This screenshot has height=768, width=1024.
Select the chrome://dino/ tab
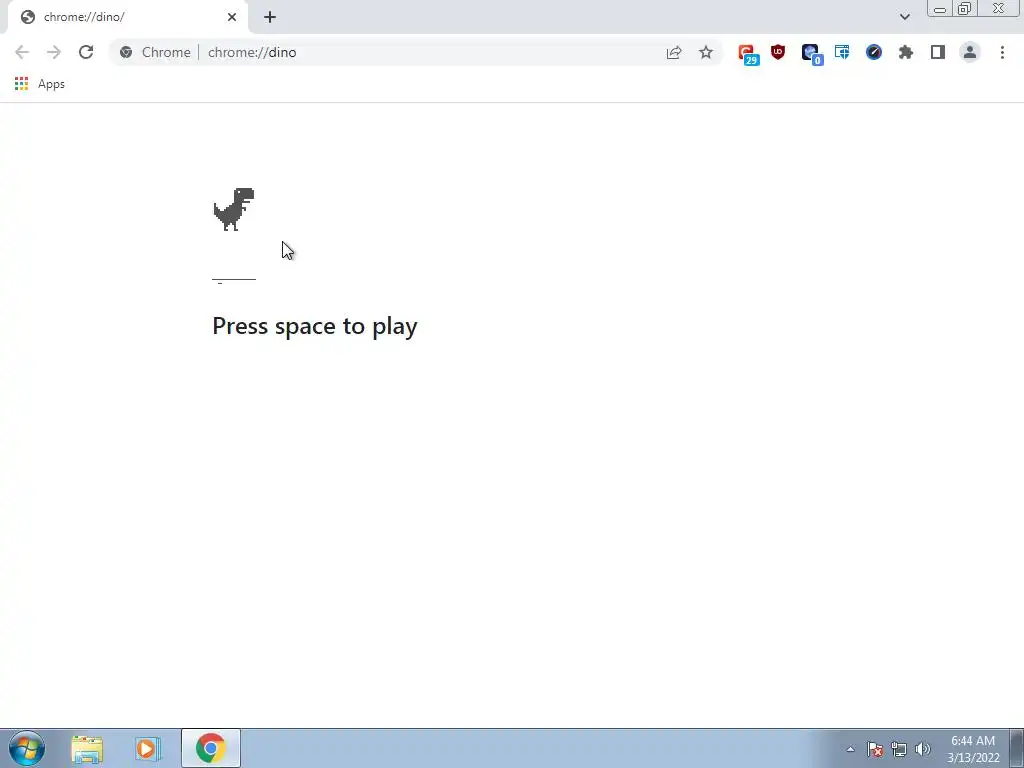127,18
